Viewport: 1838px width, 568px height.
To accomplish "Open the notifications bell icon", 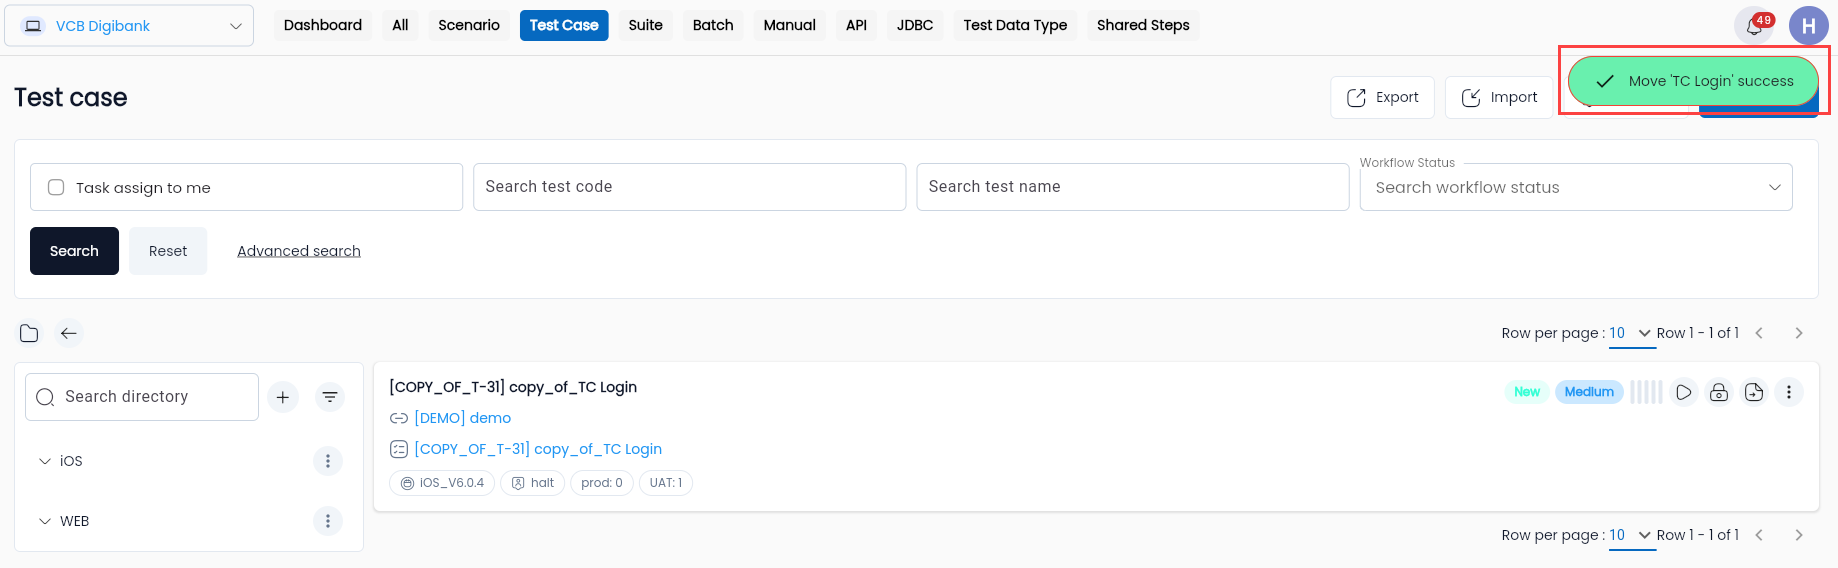I will click(x=1754, y=27).
